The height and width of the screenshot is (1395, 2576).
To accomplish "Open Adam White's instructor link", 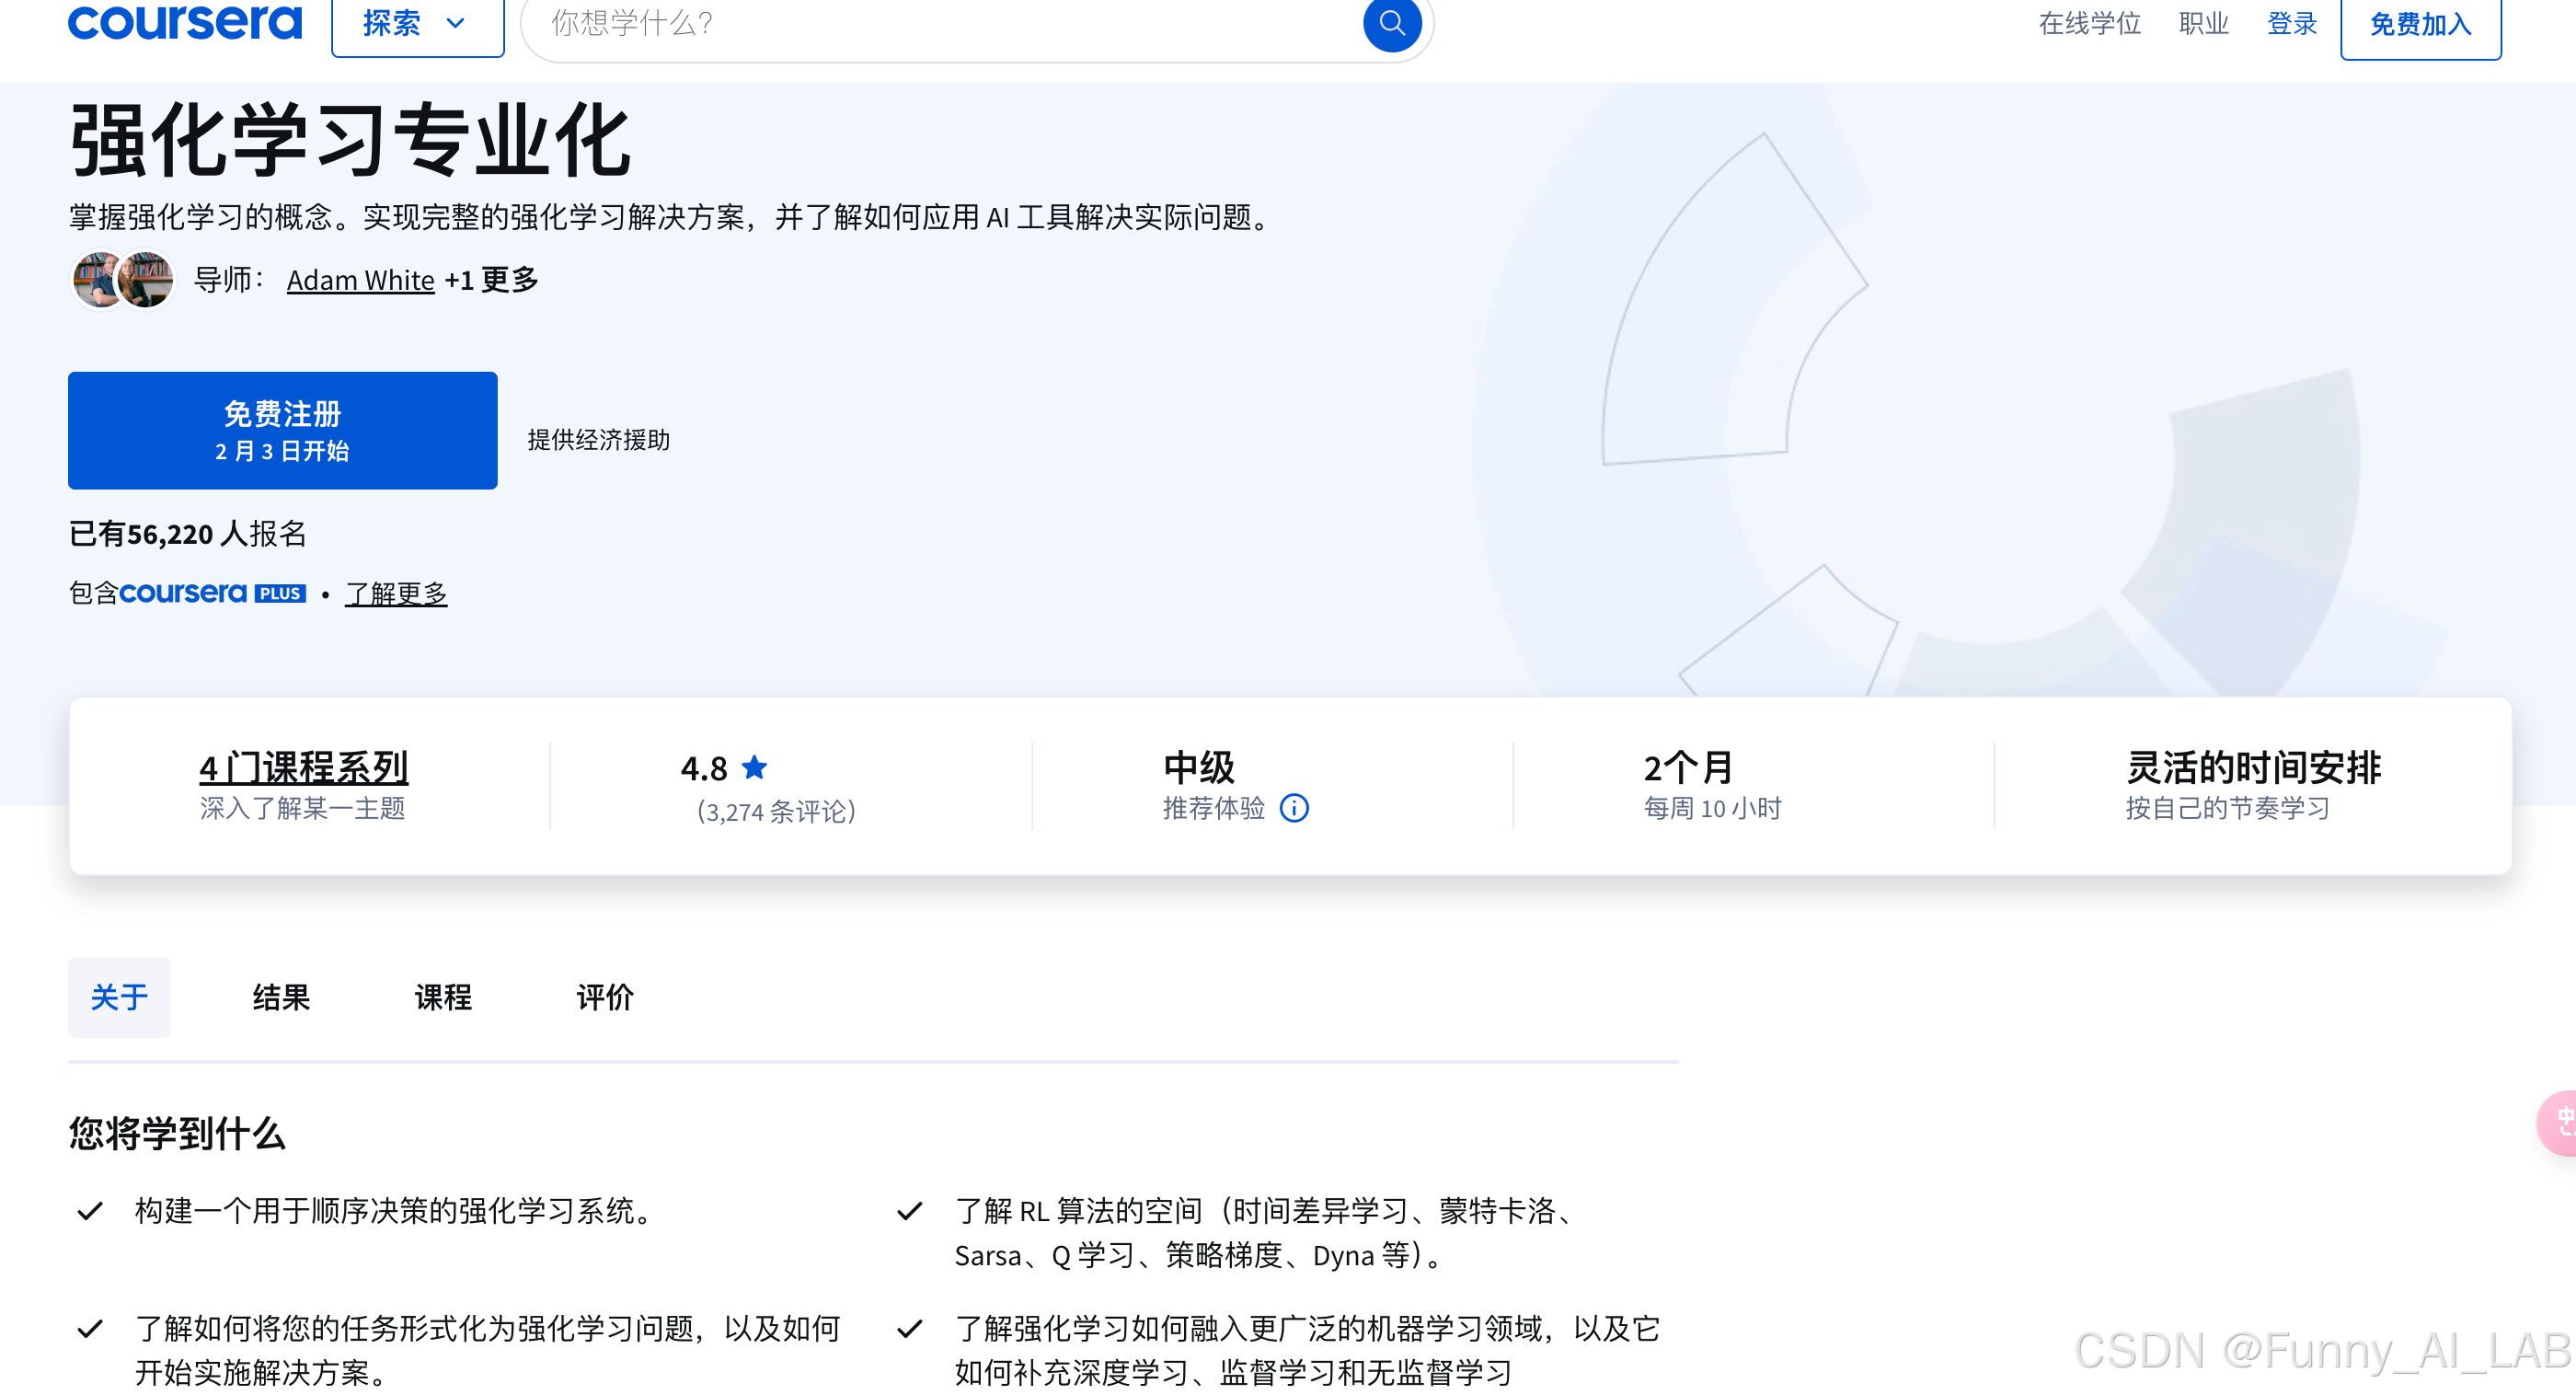I will pyautogui.click(x=360, y=280).
